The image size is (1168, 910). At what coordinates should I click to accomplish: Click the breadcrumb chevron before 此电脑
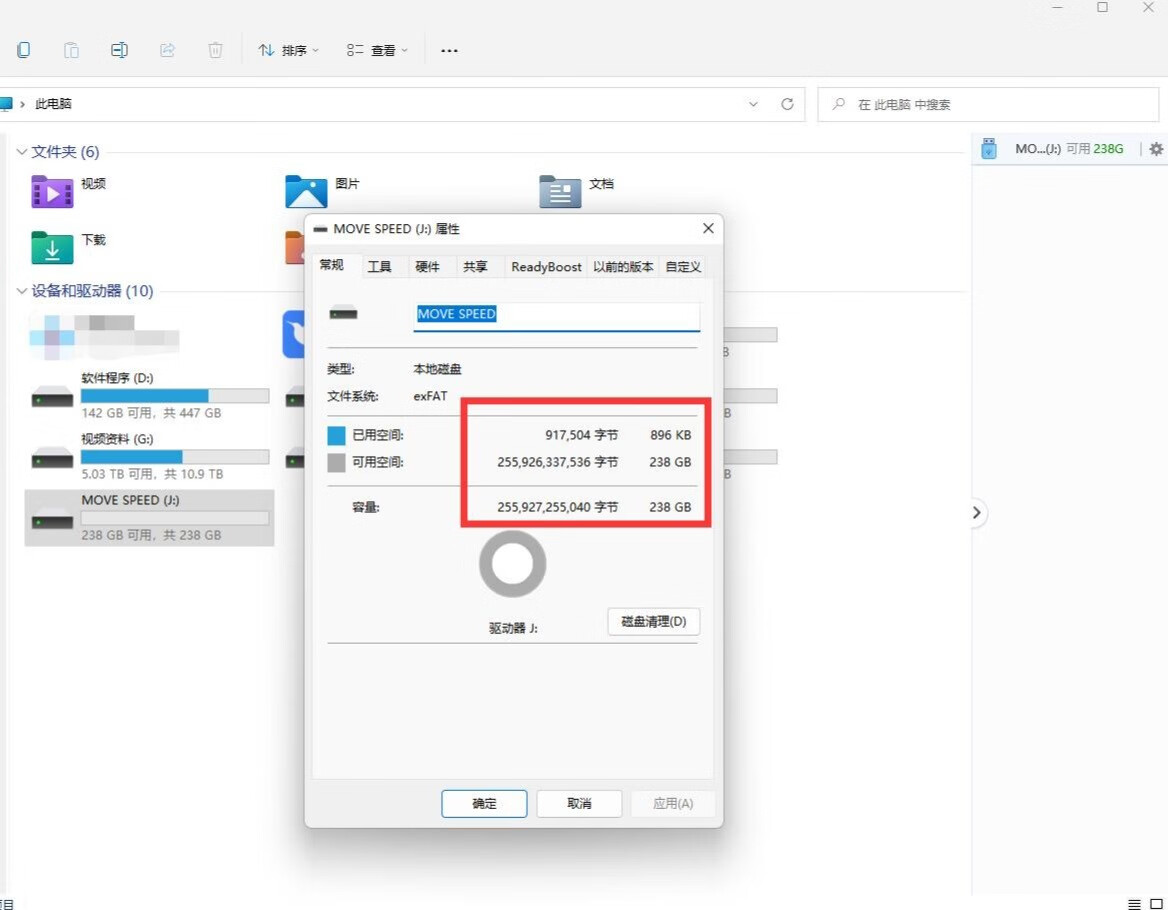pos(22,104)
